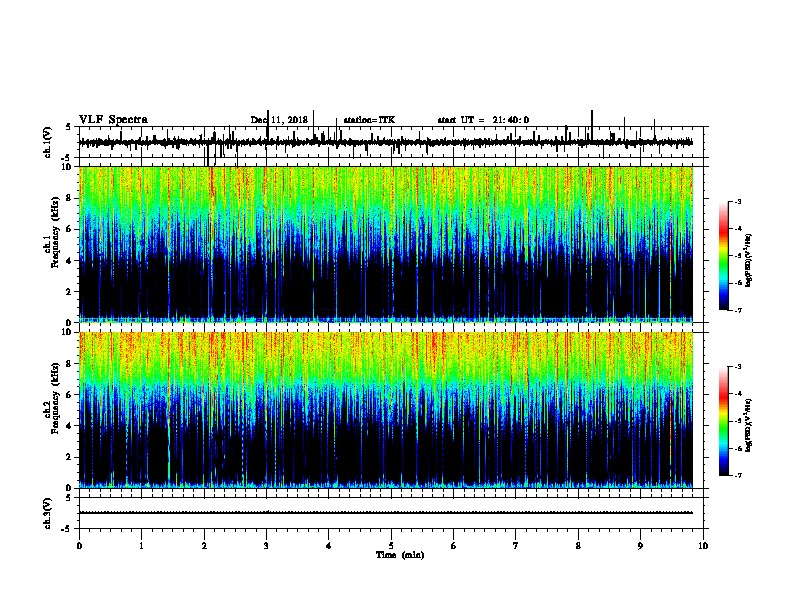The image size is (792, 612).
Task: Click inside the ch.2 spectrogram panel
Action: pos(386,410)
